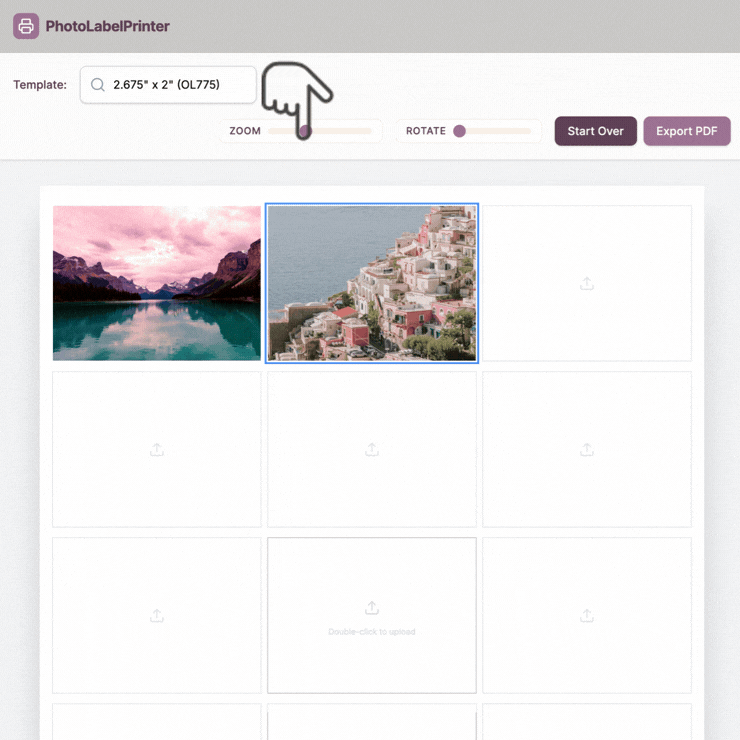
Task: Click the Start Over button
Action: tap(596, 131)
